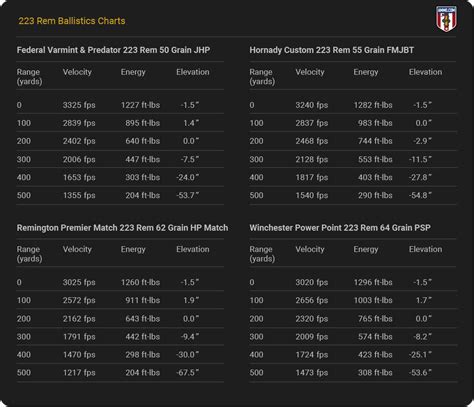
Task: Select the 1260 ft-lbs energy value
Action: click(x=140, y=282)
